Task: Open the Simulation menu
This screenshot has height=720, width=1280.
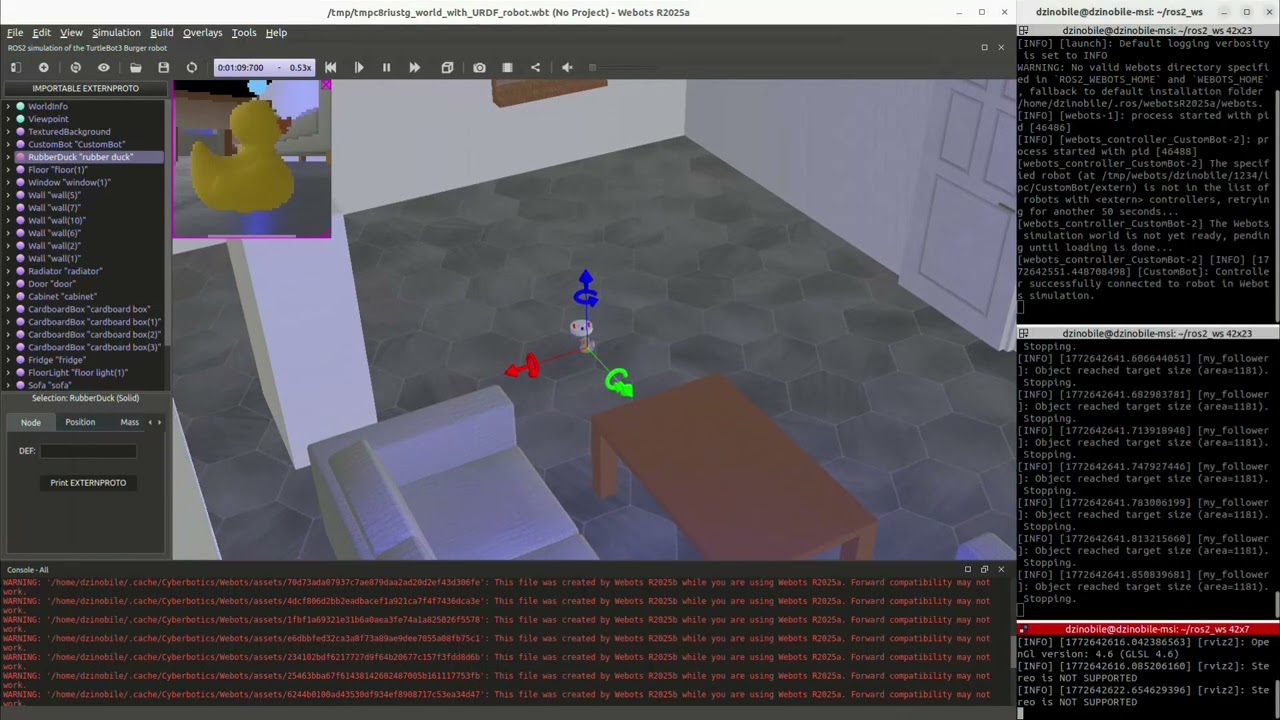Action: tap(116, 32)
